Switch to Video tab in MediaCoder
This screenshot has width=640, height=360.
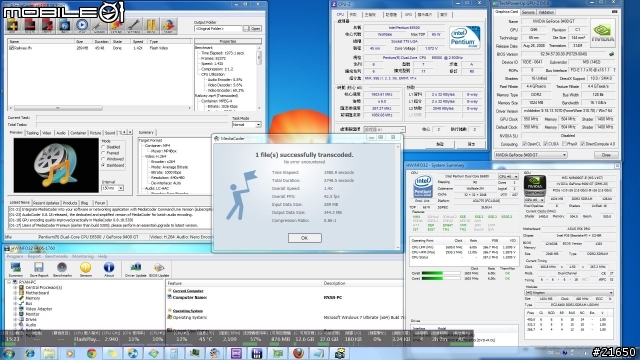coord(47,133)
